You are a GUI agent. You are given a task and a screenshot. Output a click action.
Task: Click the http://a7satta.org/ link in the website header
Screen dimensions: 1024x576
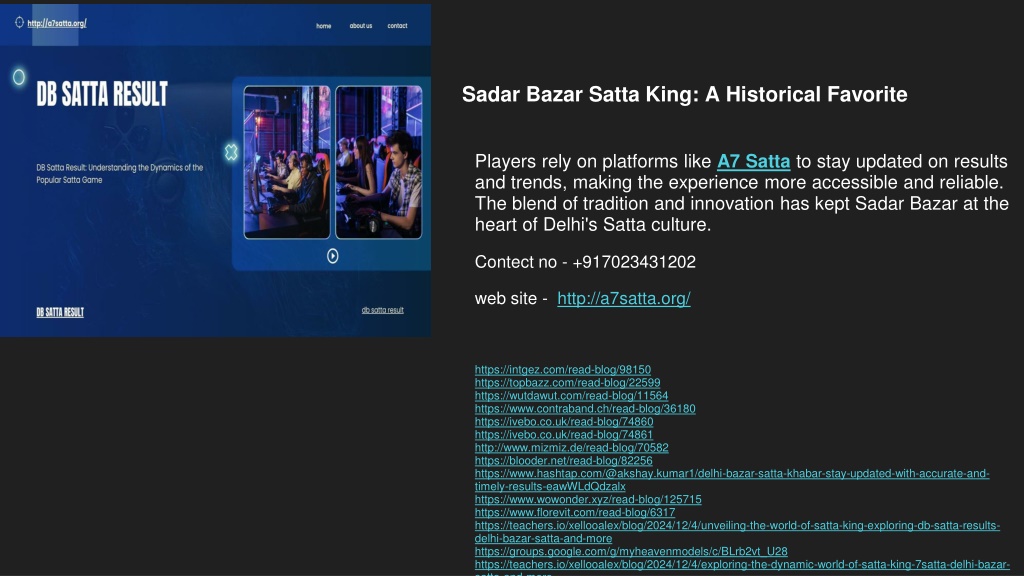click(x=57, y=24)
